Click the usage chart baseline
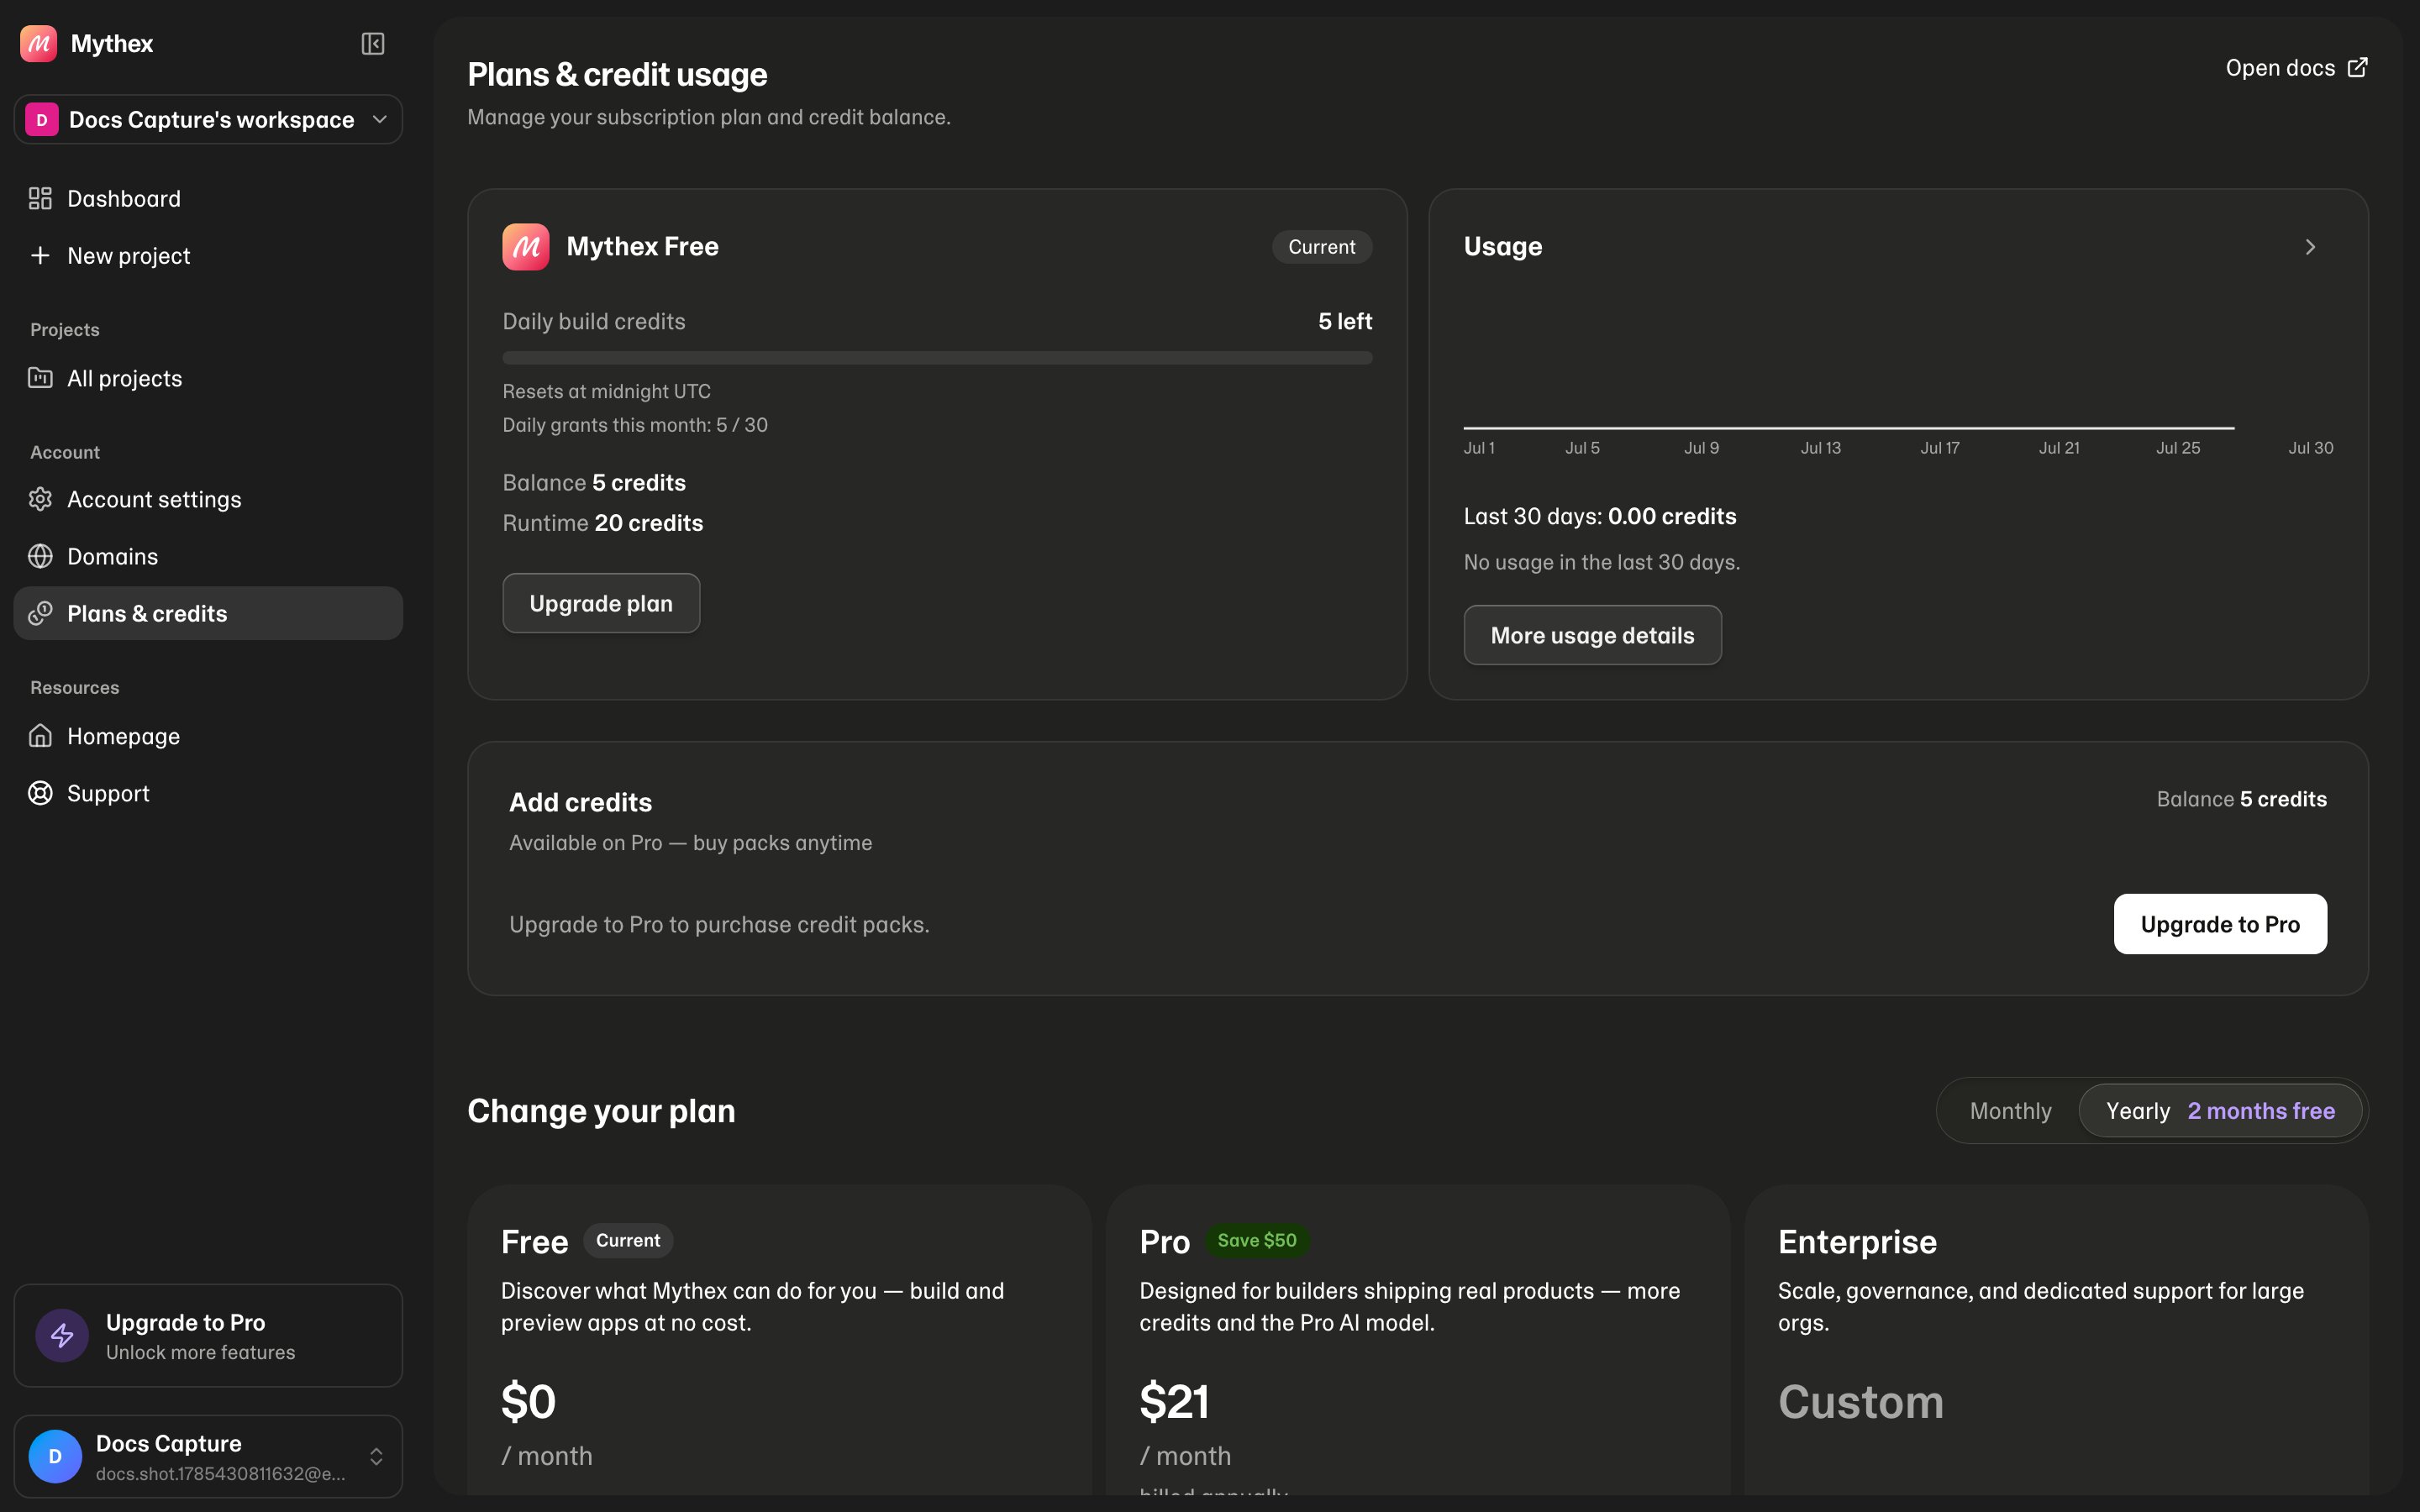 pos(1848,428)
